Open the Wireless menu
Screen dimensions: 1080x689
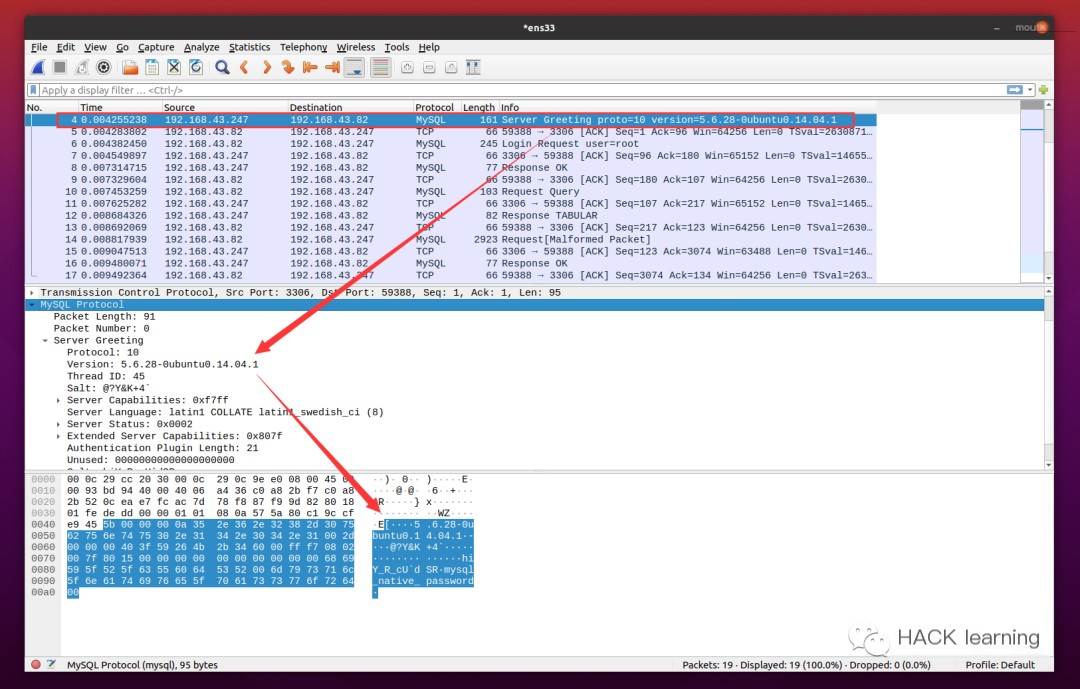coord(355,47)
